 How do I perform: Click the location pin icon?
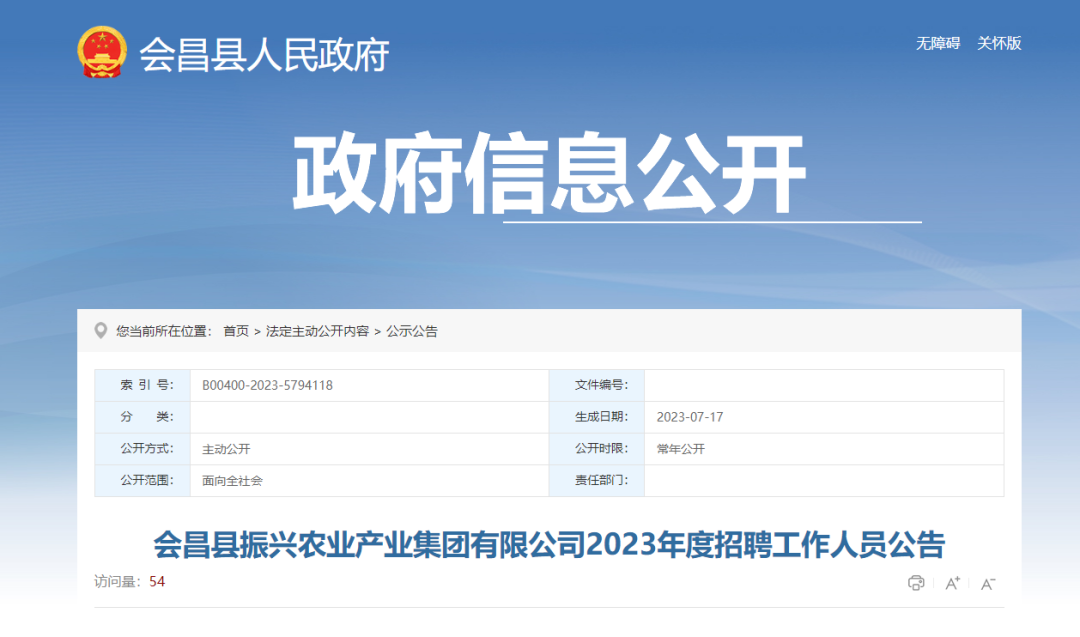point(101,331)
